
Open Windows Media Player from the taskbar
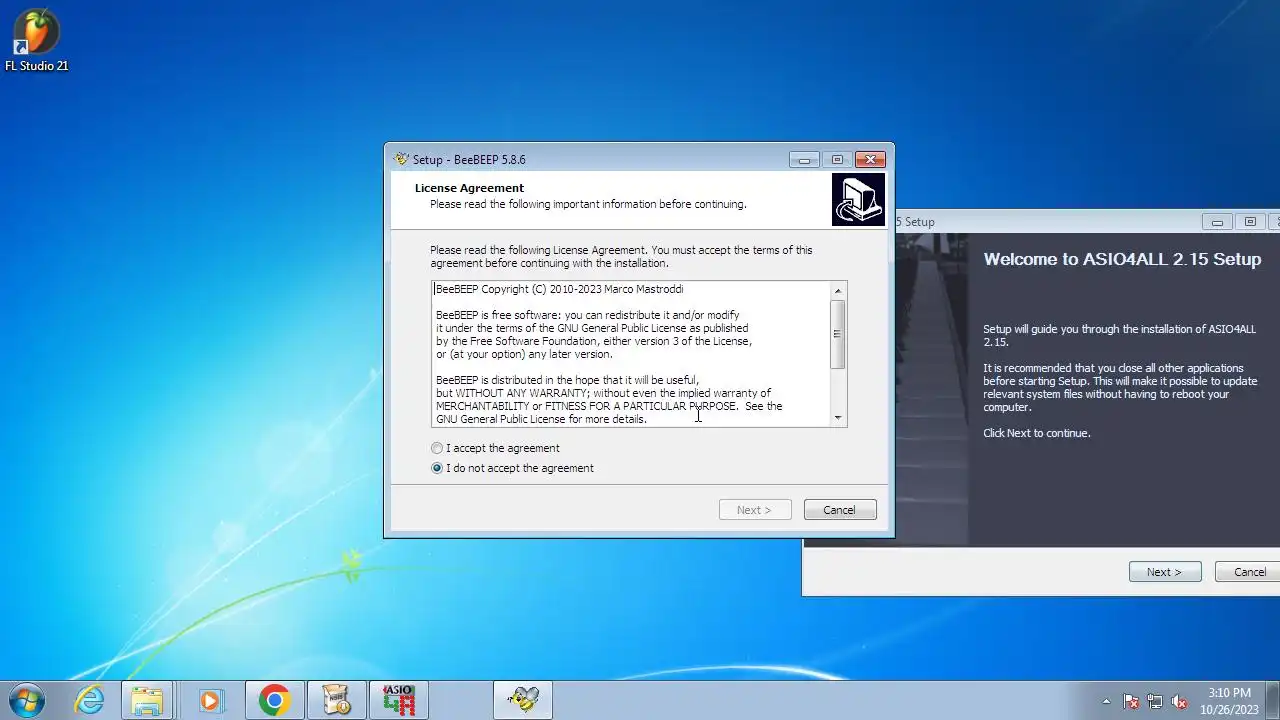click(210, 701)
